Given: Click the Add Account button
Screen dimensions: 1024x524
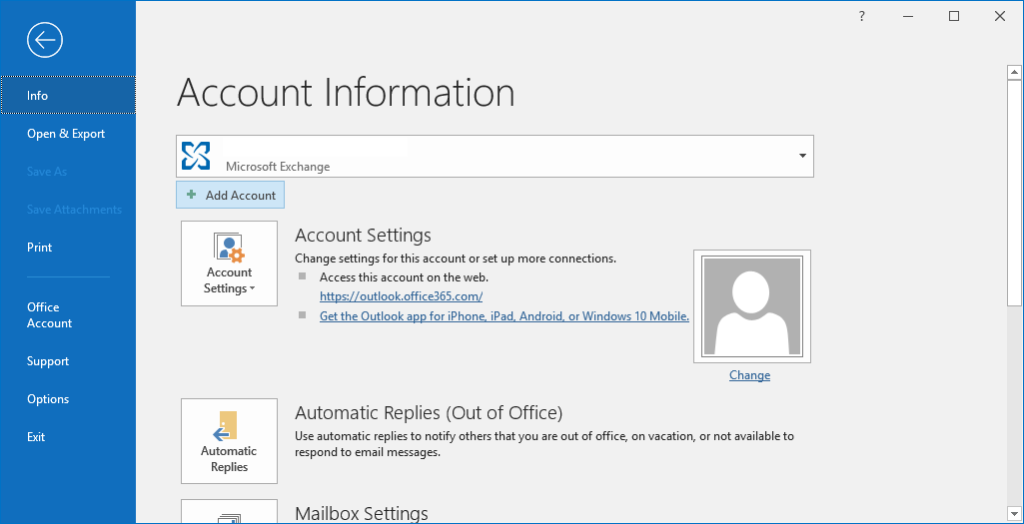Looking at the screenshot, I should [x=230, y=195].
